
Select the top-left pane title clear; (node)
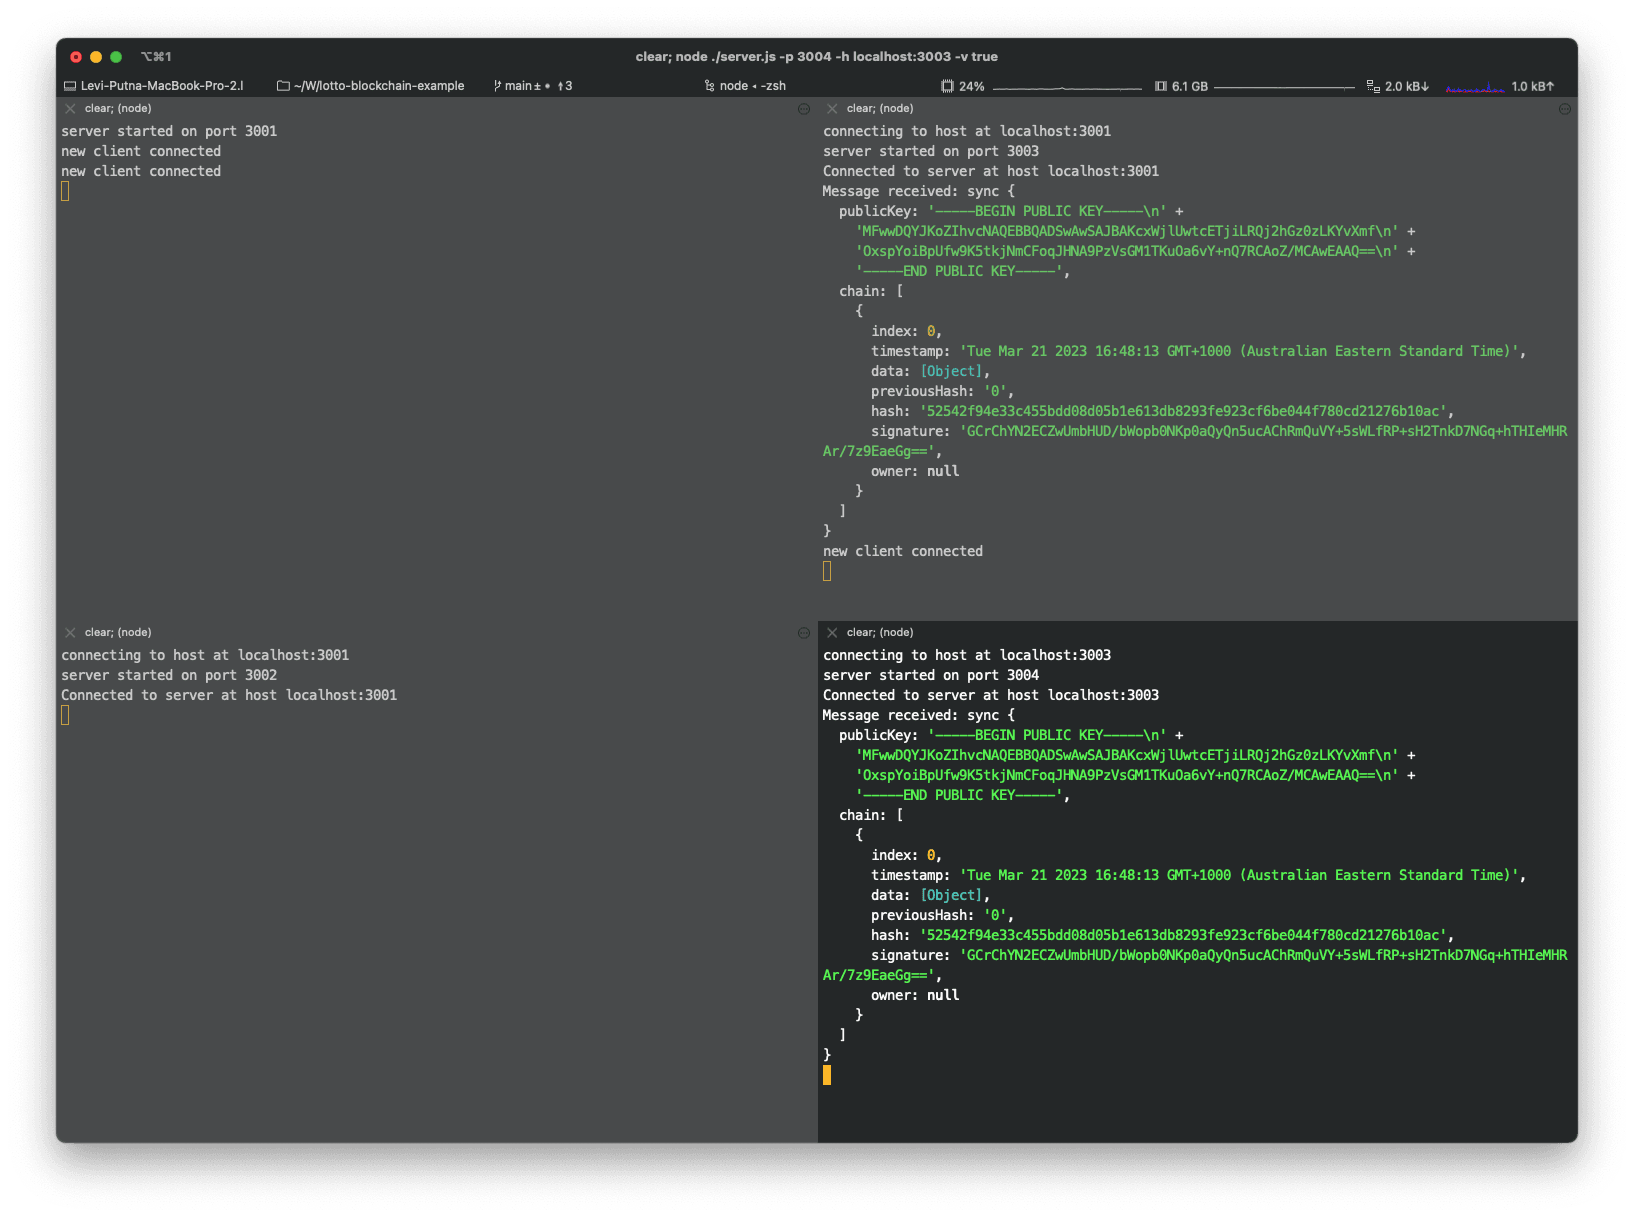click(x=118, y=109)
